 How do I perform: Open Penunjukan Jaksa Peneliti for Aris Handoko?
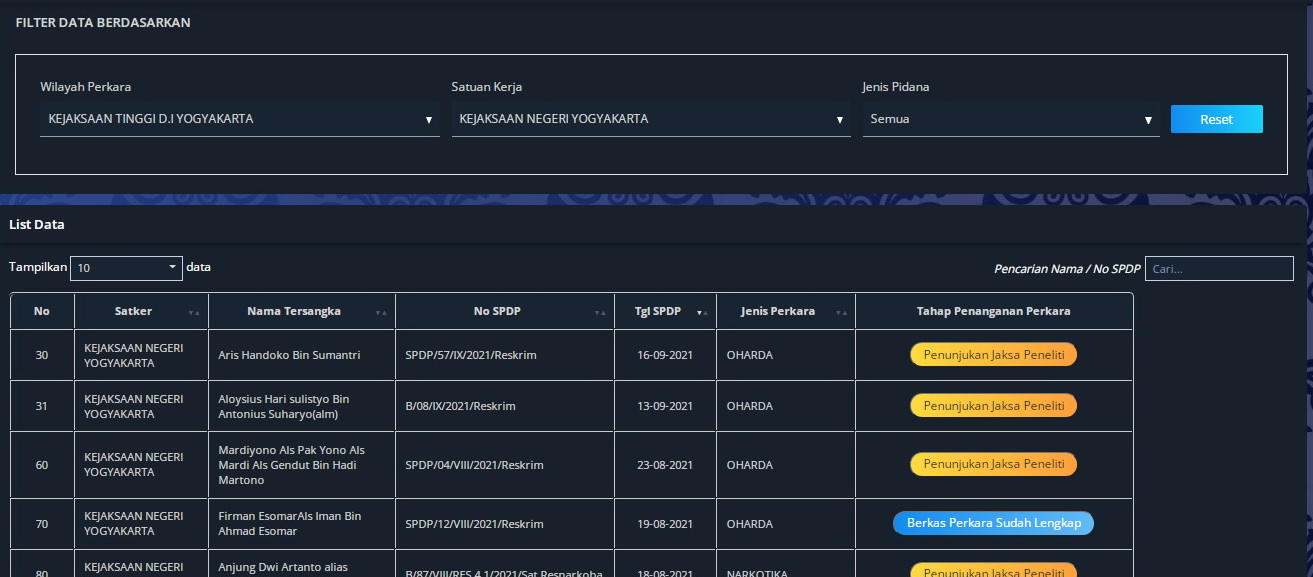[993, 354]
